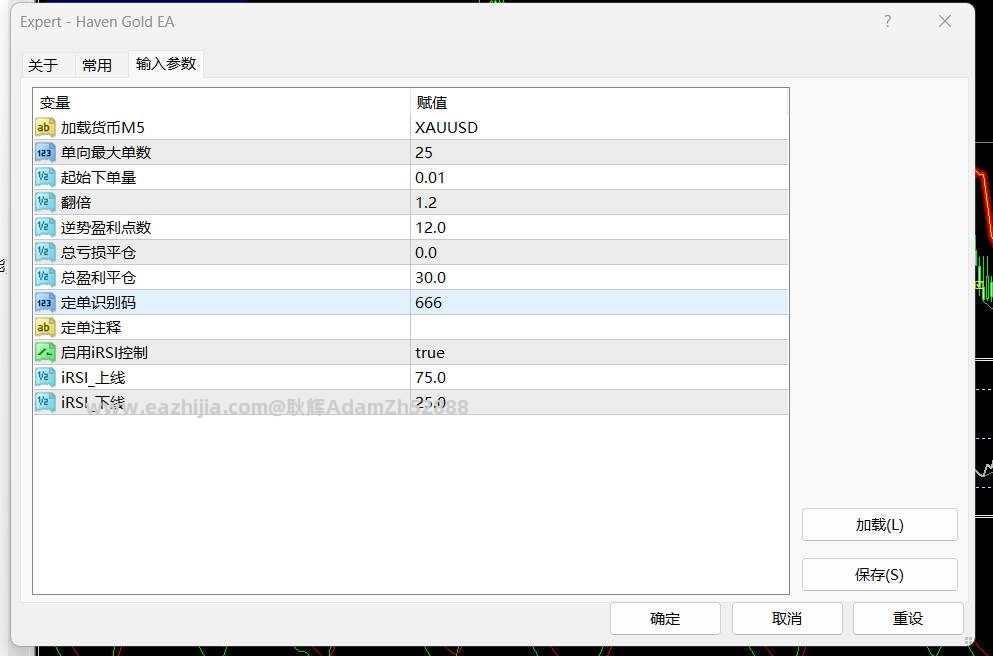This screenshot has width=993, height=656.
Task: Select the 定单注释 variable name
Action: (91, 327)
